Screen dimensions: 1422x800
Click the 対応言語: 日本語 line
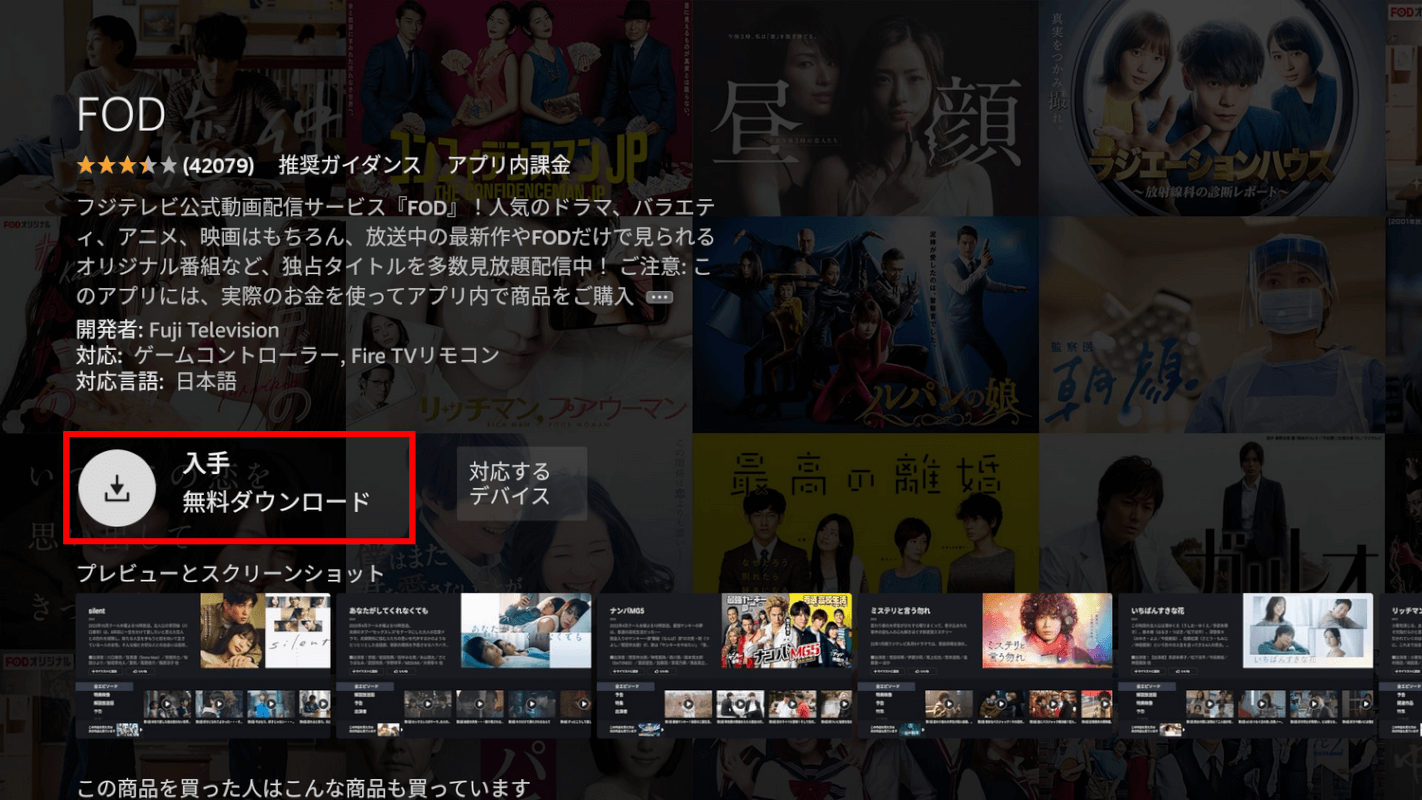click(157, 381)
